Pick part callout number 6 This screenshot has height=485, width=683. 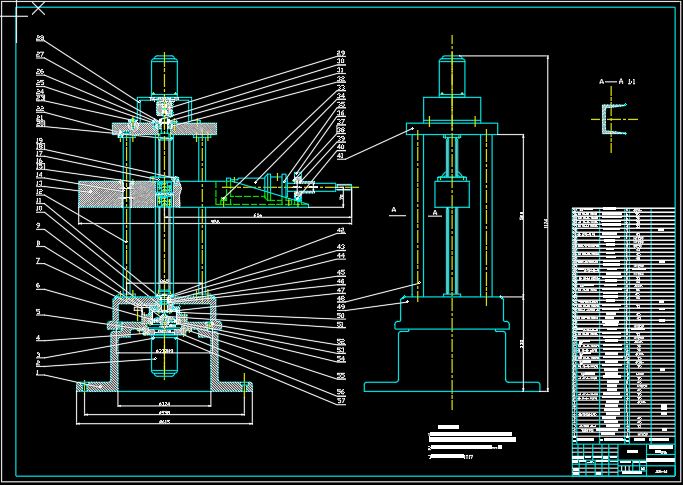pos(38,285)
